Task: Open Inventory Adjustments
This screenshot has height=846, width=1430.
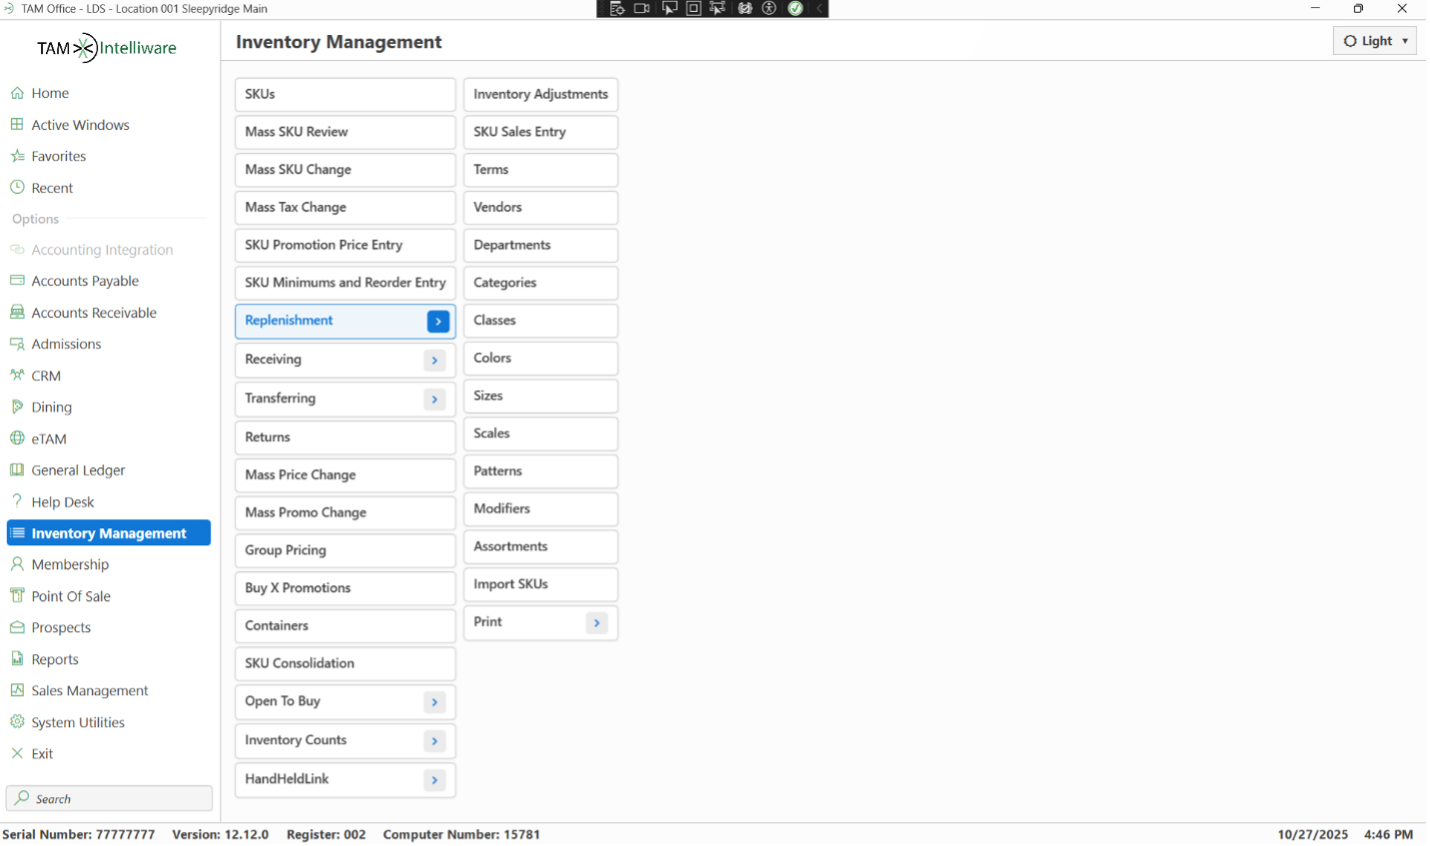Action: tap(540, 94)
